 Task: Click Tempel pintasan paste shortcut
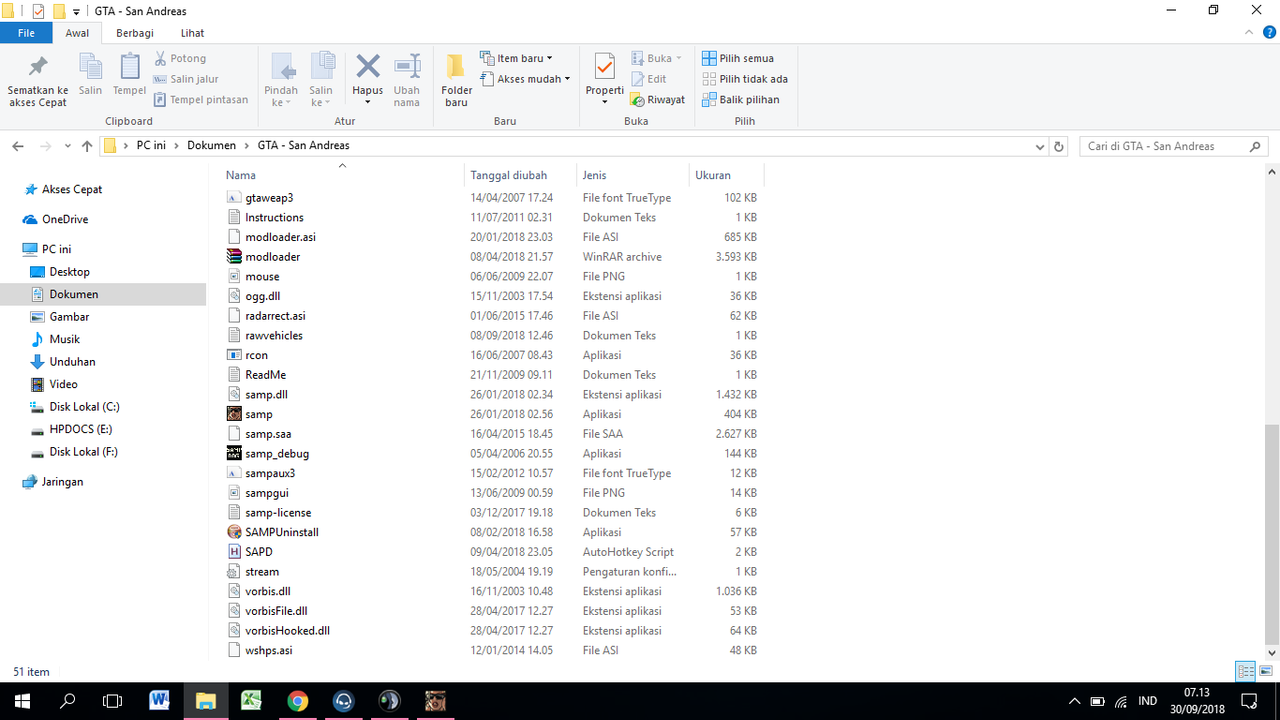(201, 99)
